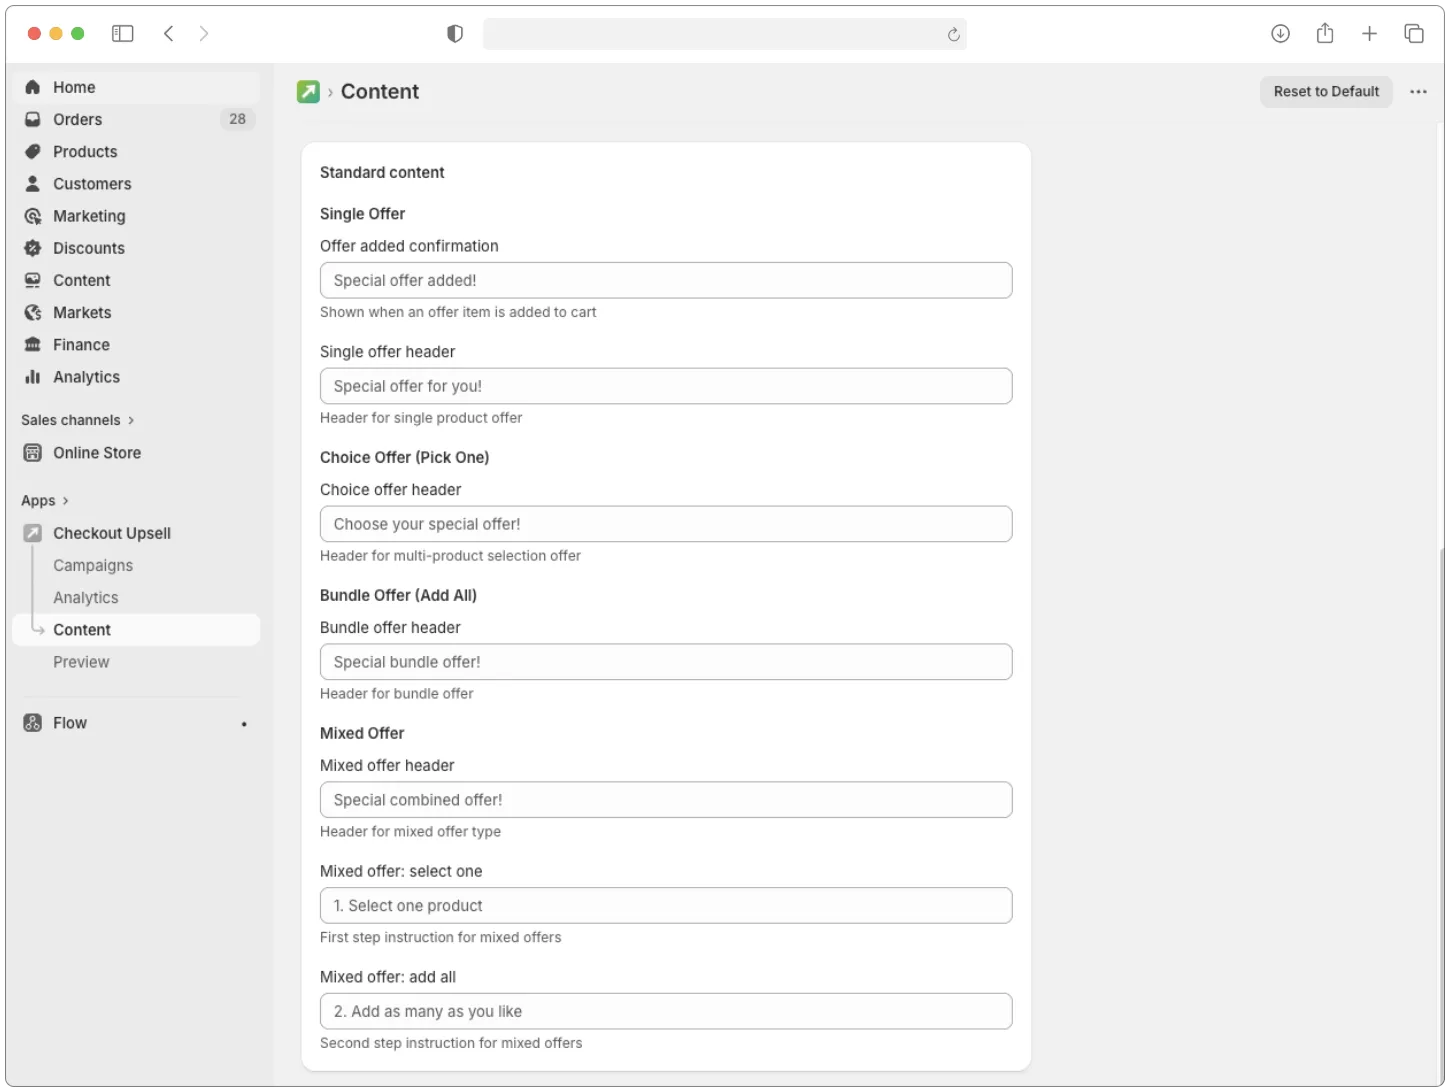Viewport: 1450px width, 1092px height.
Task: Open the more options menu beside Reset to Default
Action: 1418,91
